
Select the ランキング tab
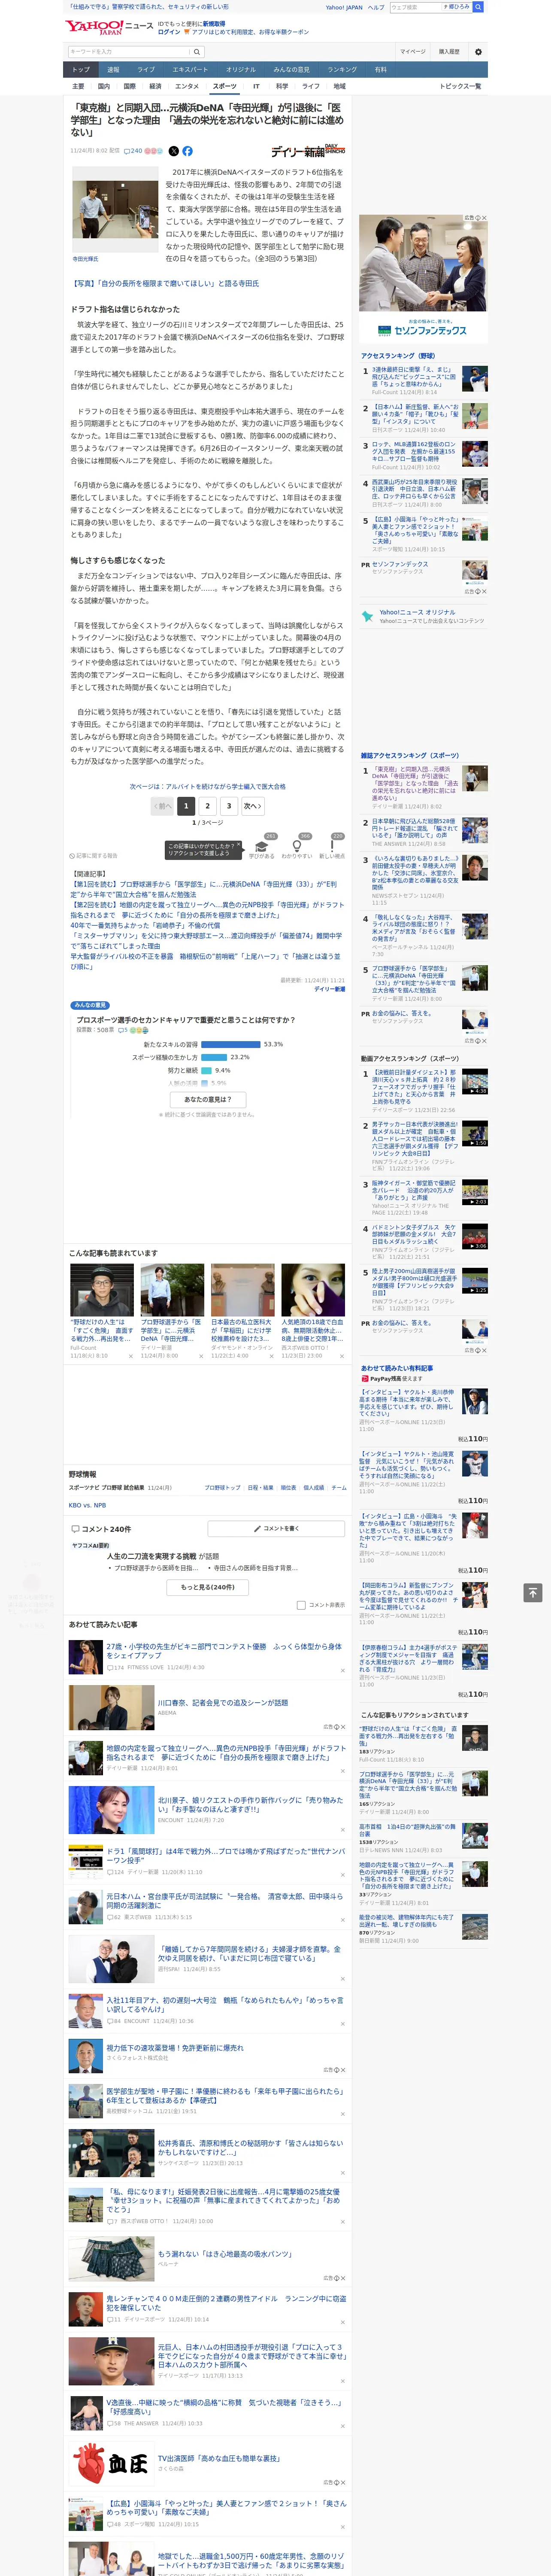(342, 70)
